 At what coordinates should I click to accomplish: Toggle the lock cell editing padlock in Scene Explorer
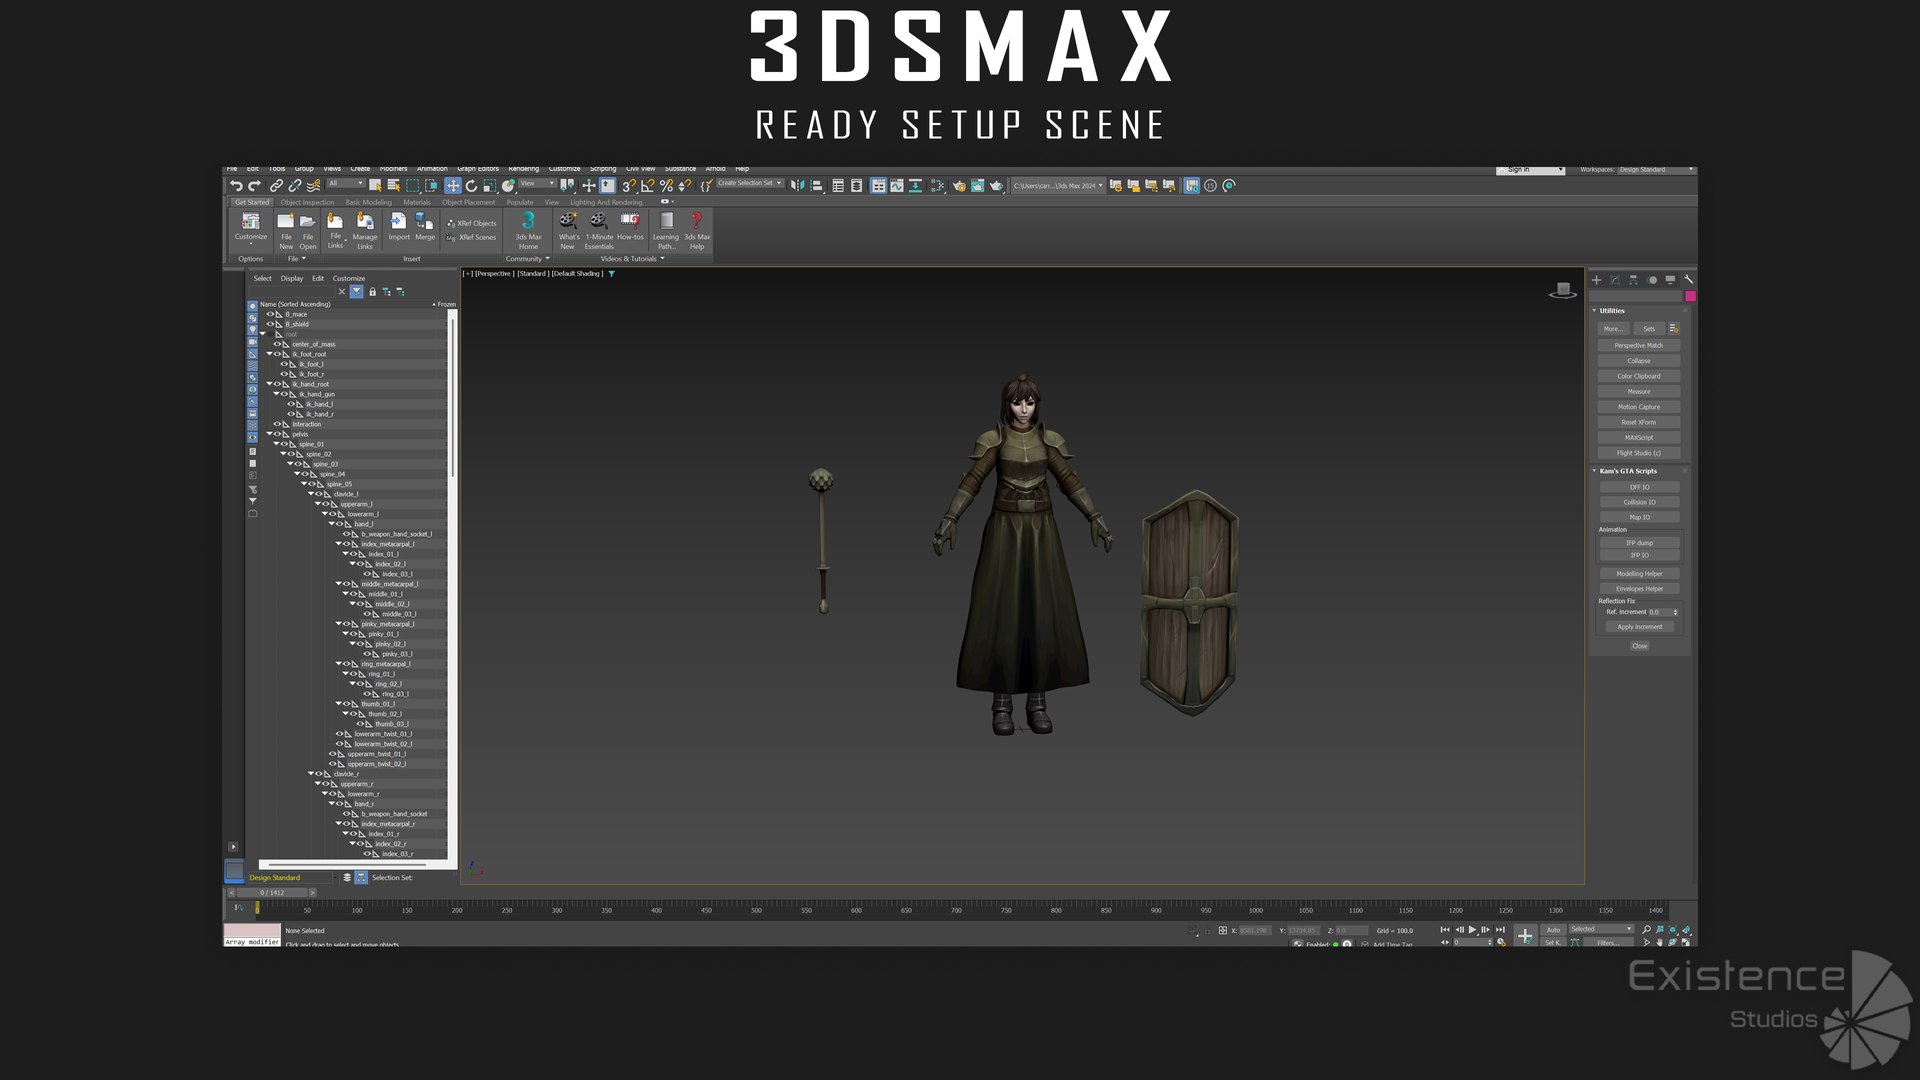(372, 292)
